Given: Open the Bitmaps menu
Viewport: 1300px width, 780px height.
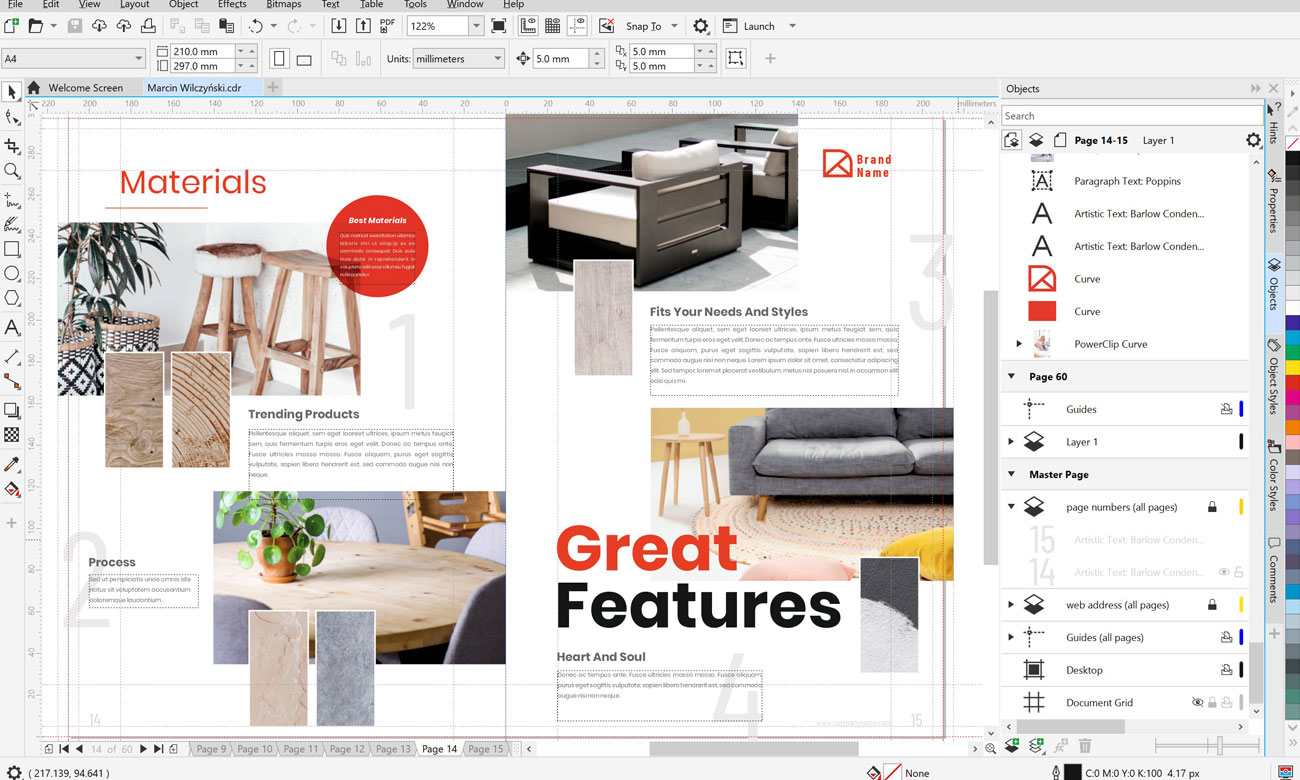Looking at the screenshot, I should click(284, 5).
